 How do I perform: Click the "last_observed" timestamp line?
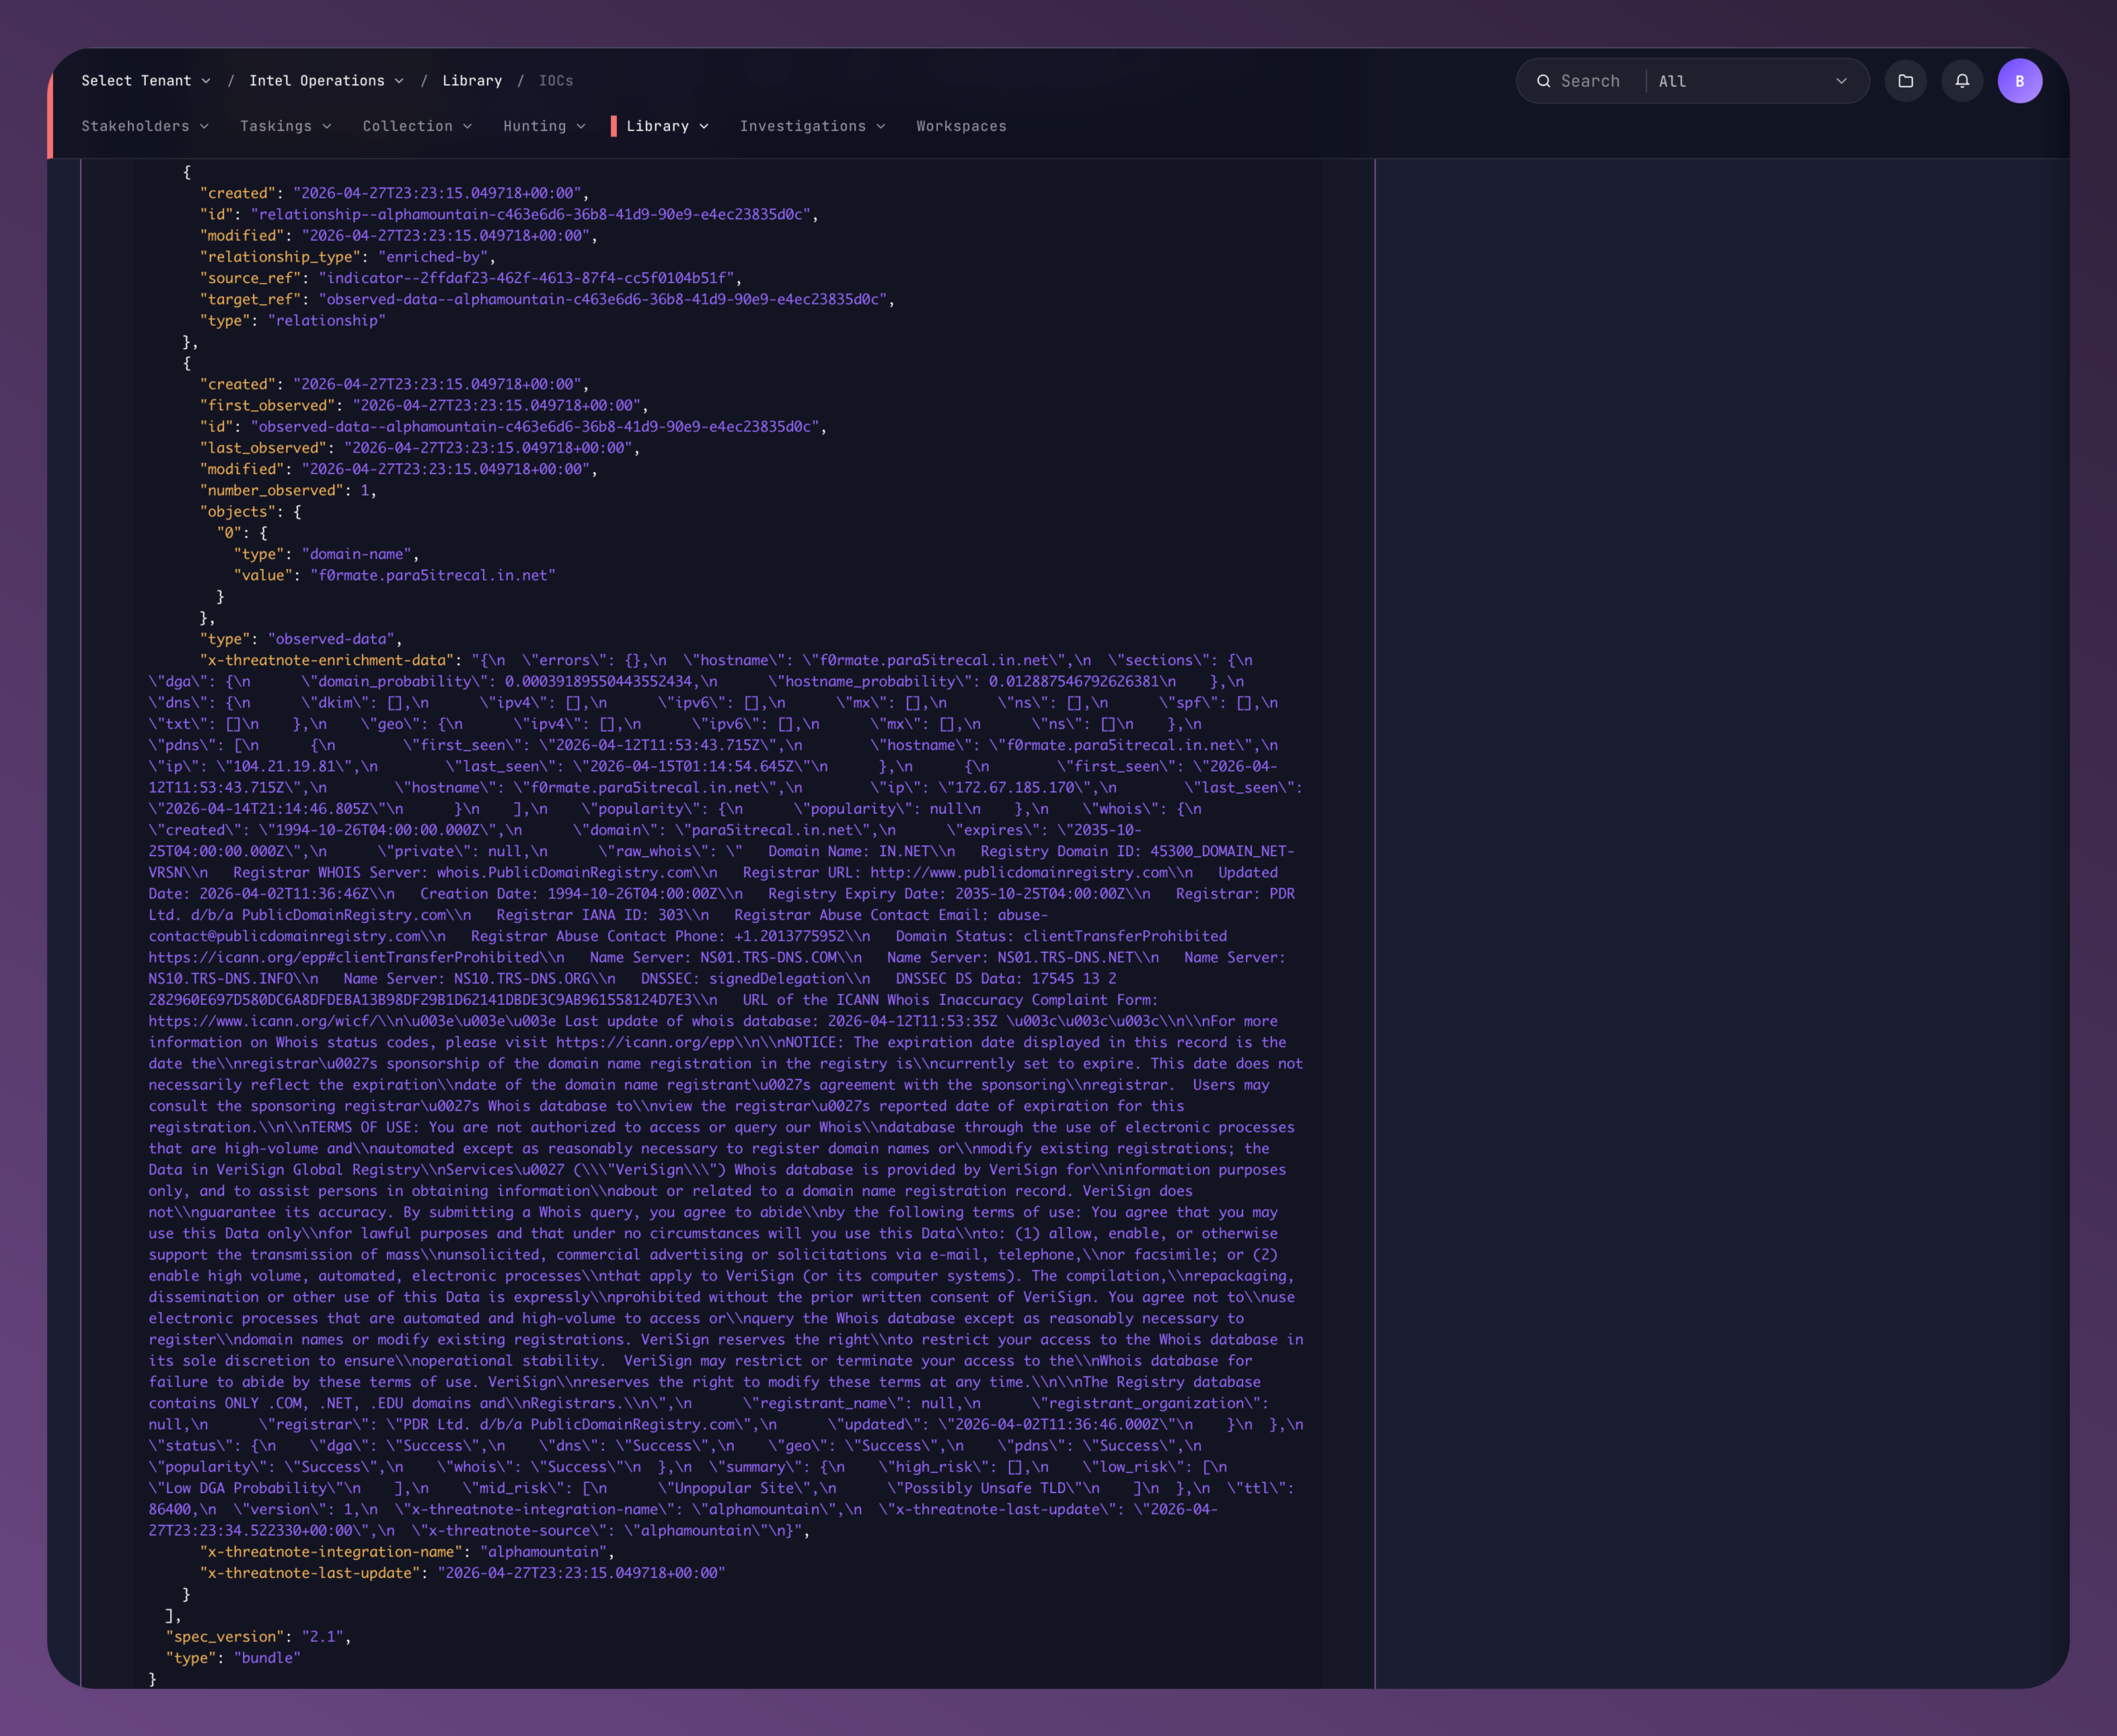point(420,448)
